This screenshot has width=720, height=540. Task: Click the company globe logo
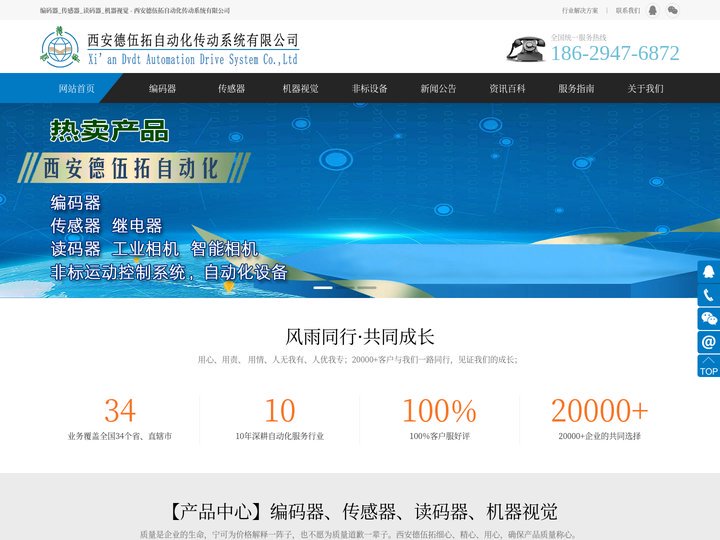coord(60,47)
